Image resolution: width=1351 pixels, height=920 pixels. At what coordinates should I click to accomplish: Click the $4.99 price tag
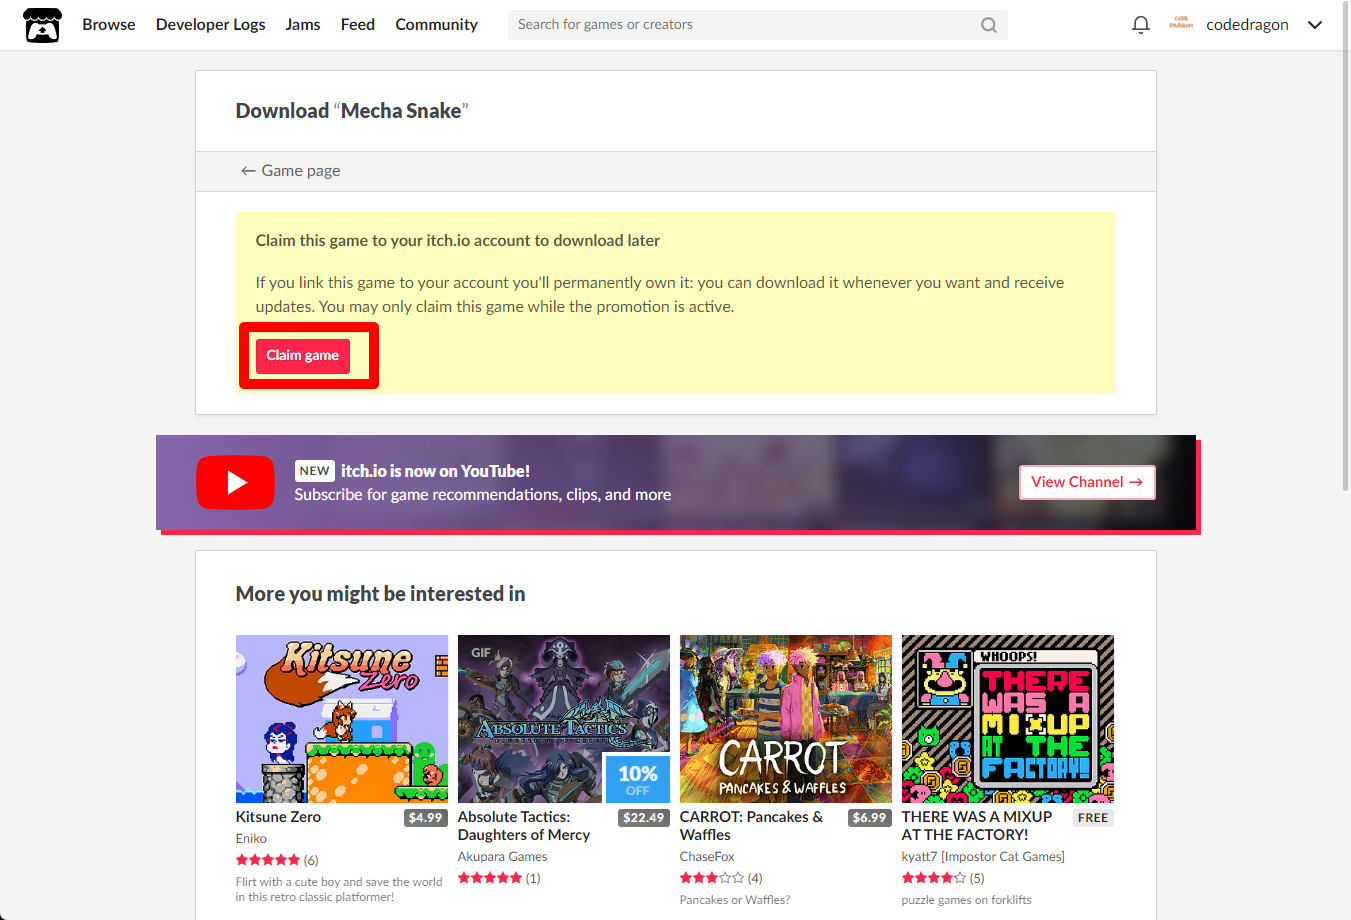point(425,818)
